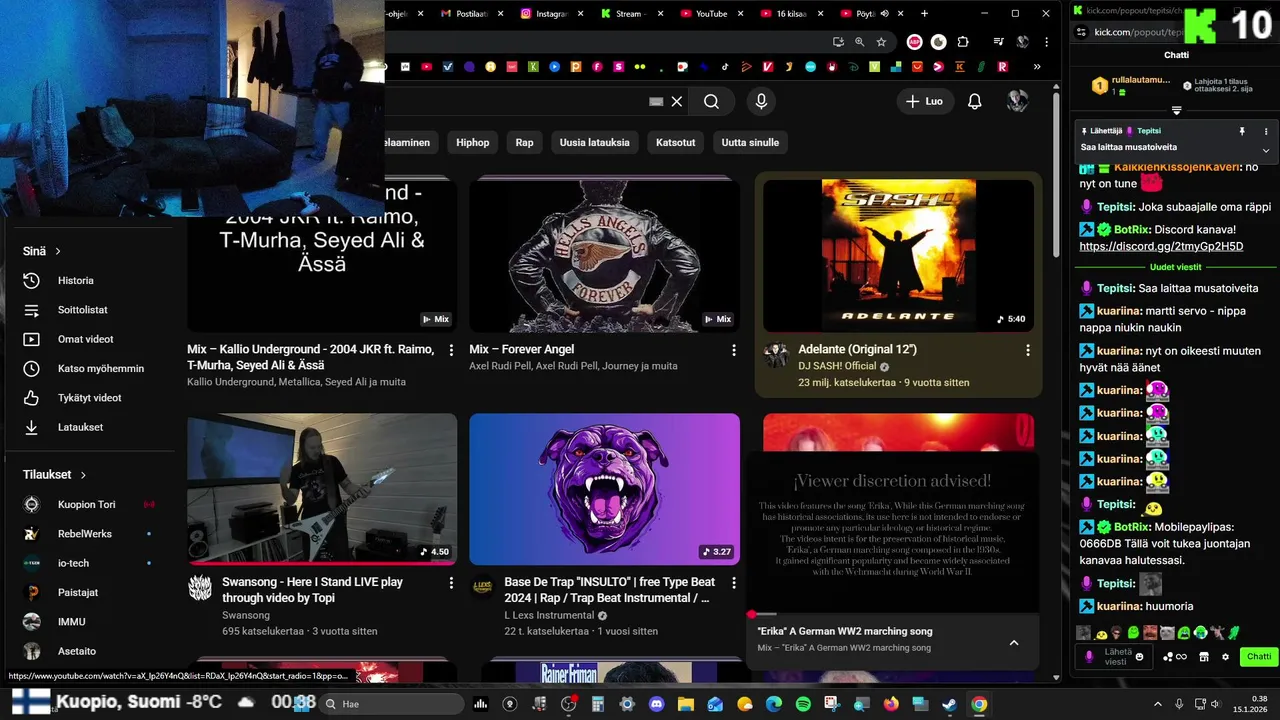Toggle the system tray microphone
The width and height of the screenshot is (1280, 720).
point(1179,704)
